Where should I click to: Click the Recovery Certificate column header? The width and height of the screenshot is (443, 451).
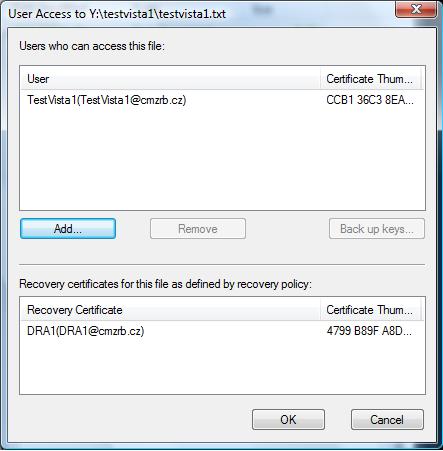(x=170, y=310)
